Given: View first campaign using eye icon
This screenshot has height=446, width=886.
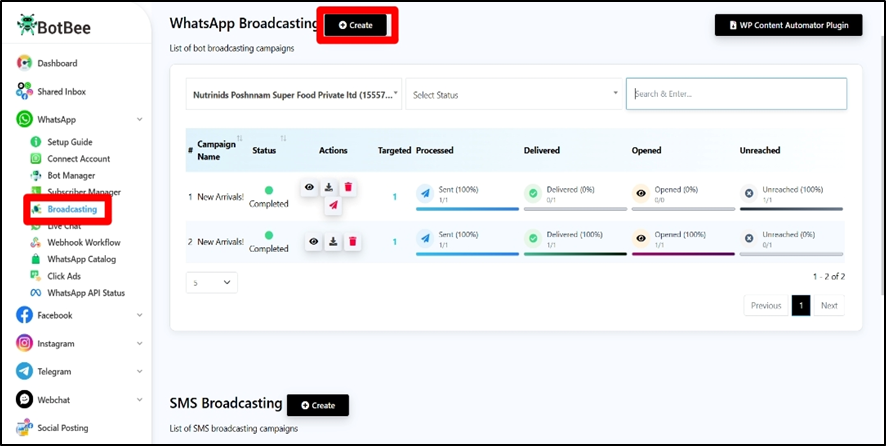Looking at the screenshot, I should (x=312, y=187).
